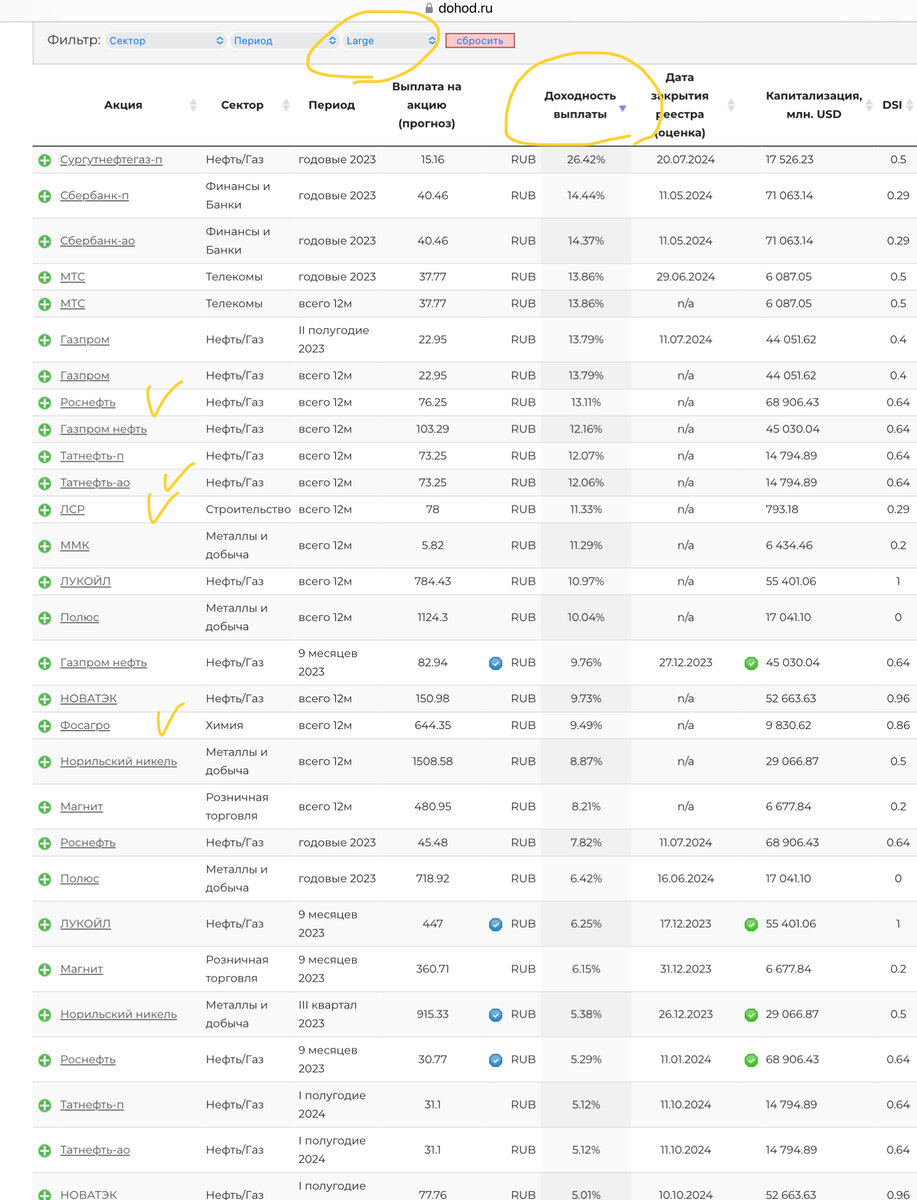
Task: Click the green plus beside Фосагро
Action: (x=44, y=726)
